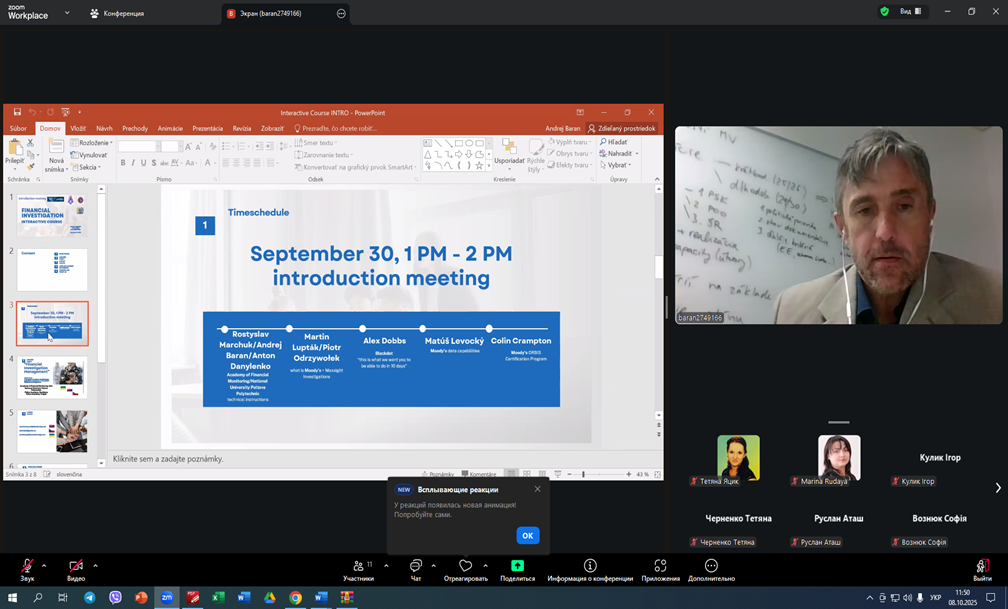Open Telegram from the Windows taskbar
This screenshot has height=609, width=1008.
point(89,598)
